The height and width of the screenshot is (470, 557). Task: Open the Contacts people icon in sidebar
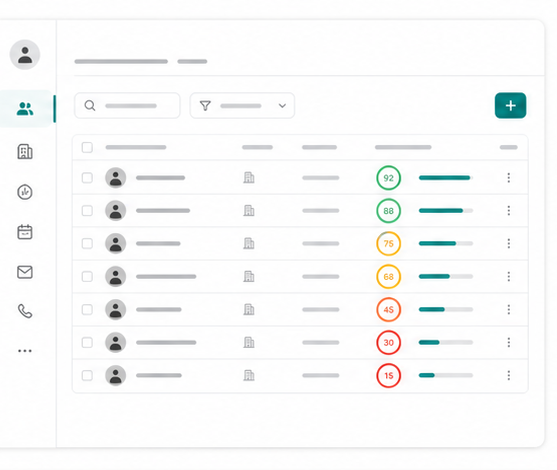coord(25,109)
